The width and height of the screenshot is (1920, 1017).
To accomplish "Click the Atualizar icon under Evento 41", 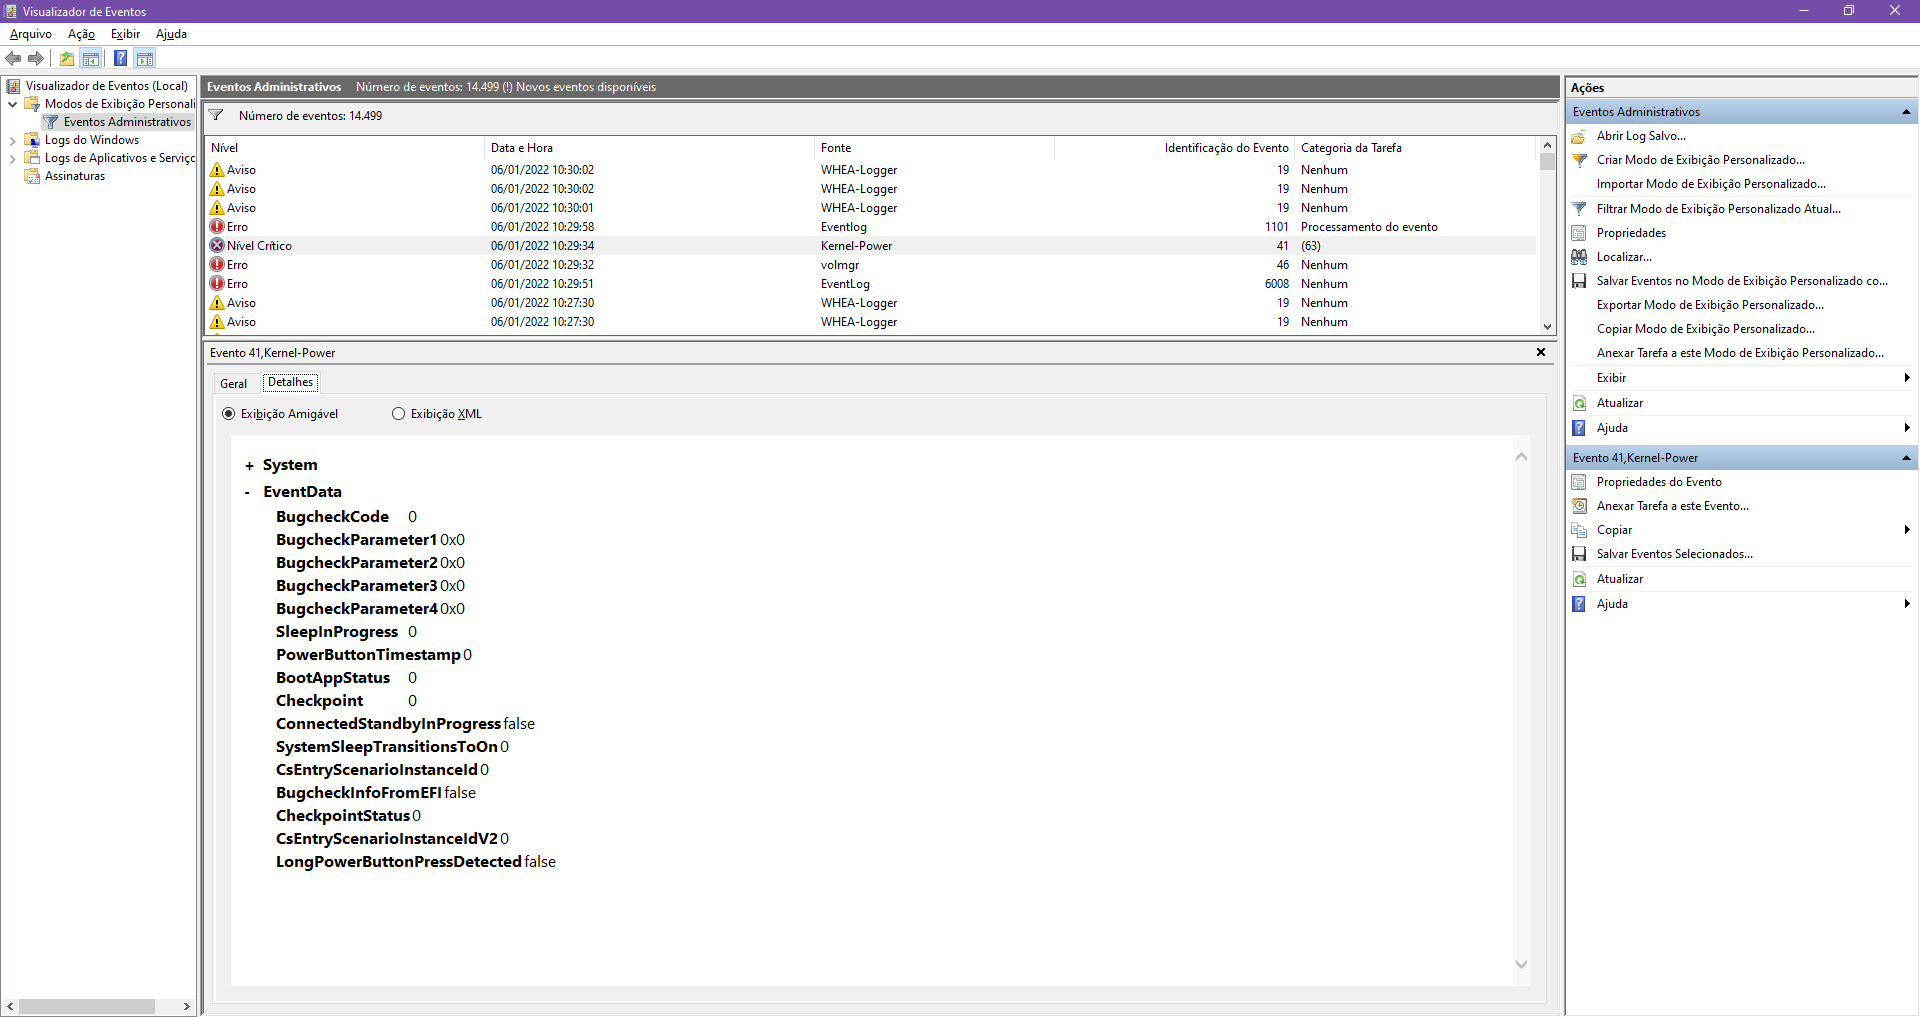I will (1579, 579).
